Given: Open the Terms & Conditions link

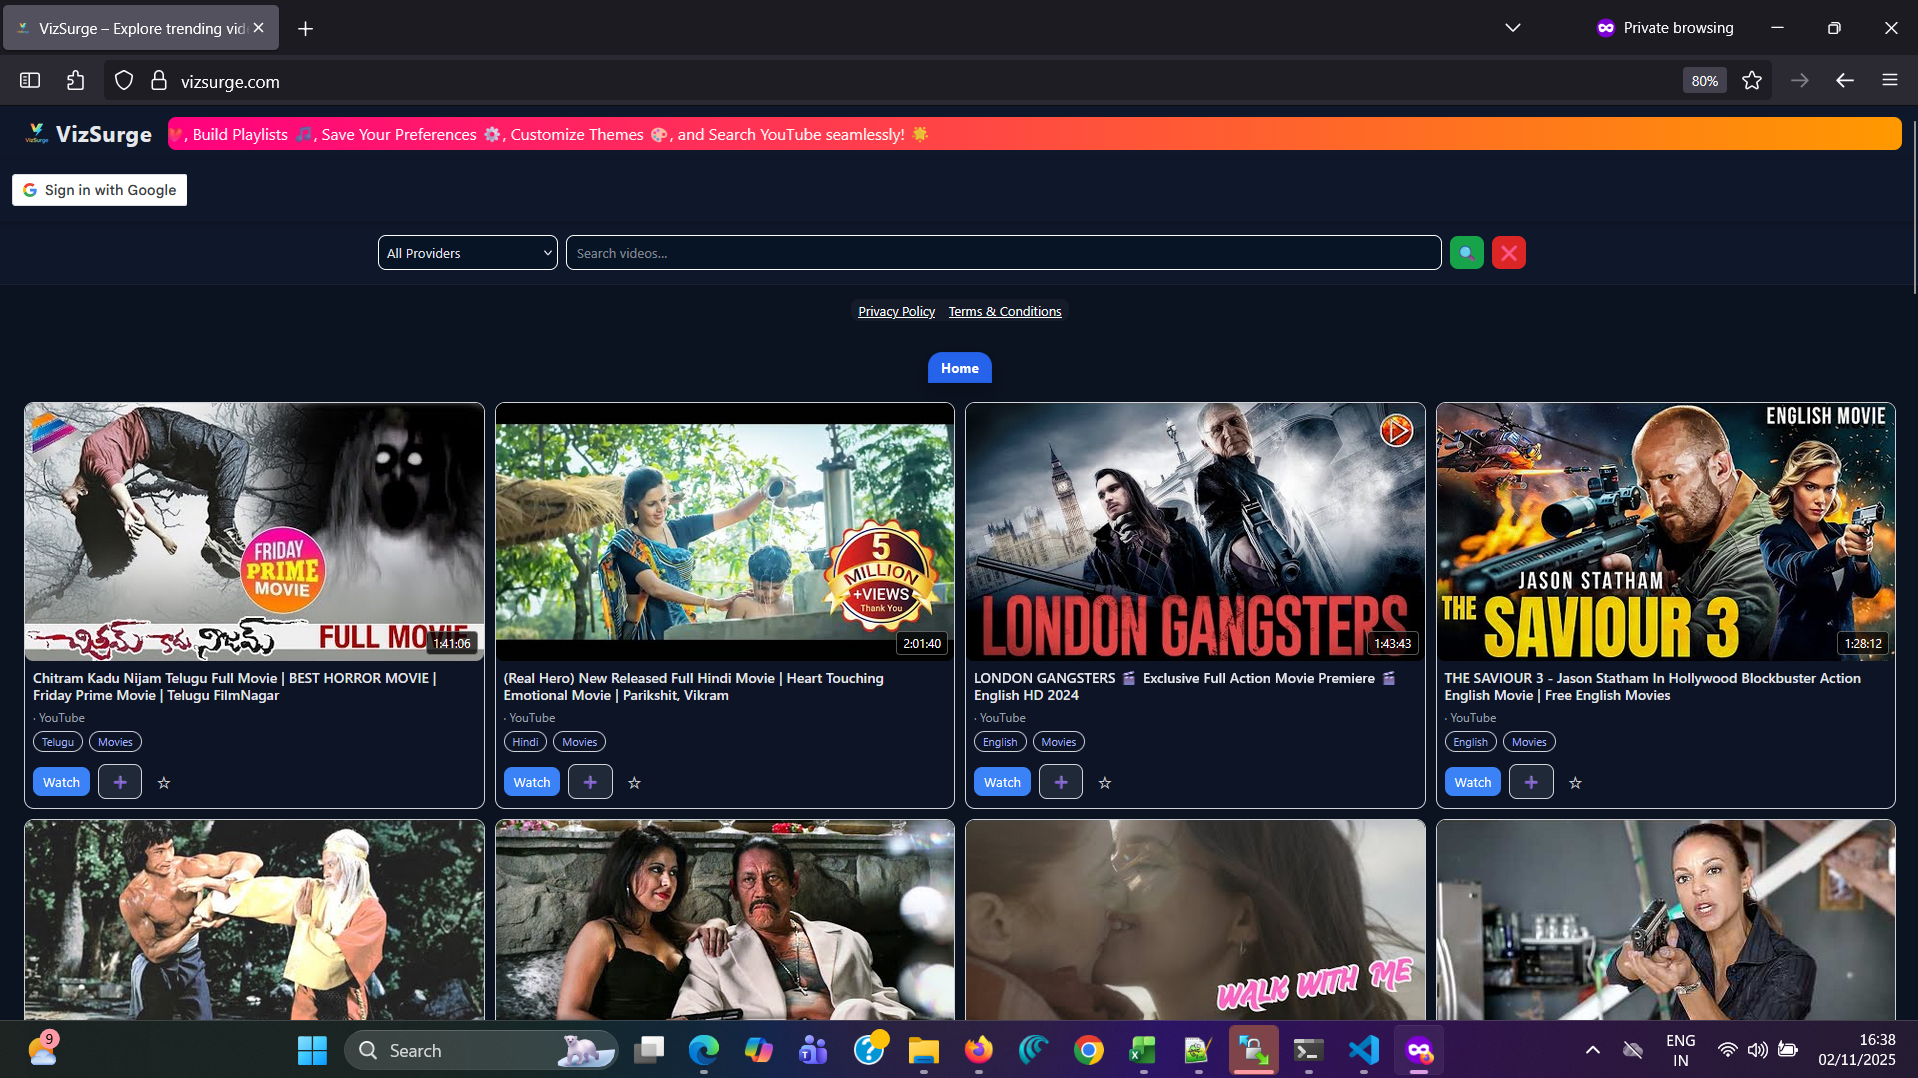Looking at the screenshot, I should pyautogui.click(x=1004, y=311).
